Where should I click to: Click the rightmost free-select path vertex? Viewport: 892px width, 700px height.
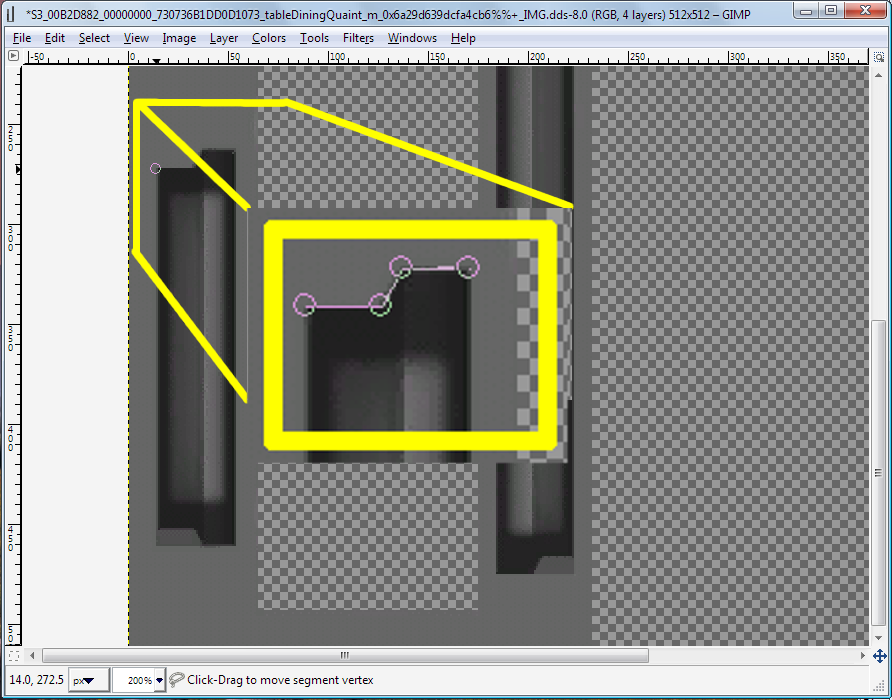(x=467, y=266)
